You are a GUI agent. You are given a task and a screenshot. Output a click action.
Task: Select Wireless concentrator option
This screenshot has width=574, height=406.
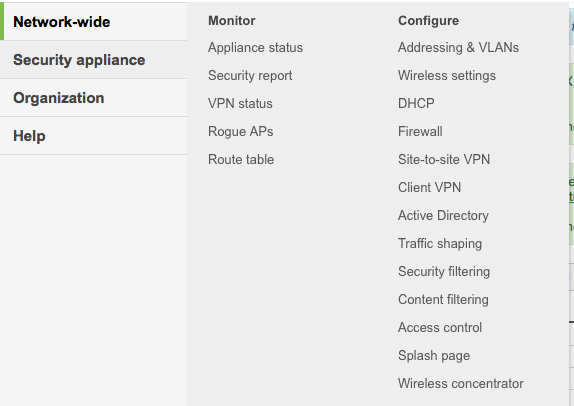pos(461,383)
